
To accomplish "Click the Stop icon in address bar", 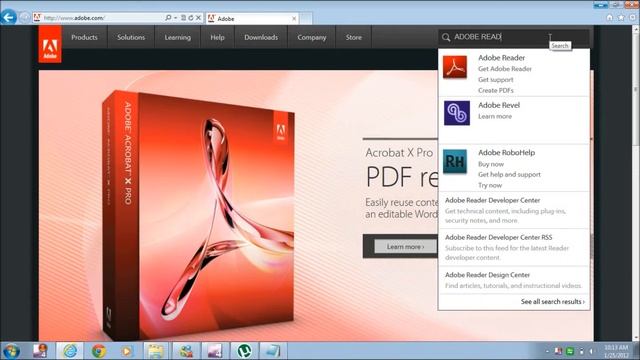I will pos(198,18).
